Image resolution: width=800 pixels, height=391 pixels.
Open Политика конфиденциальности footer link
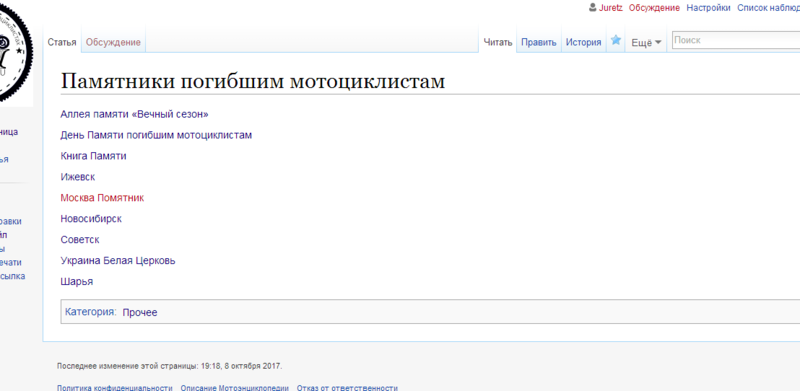[x=115, y=387]
